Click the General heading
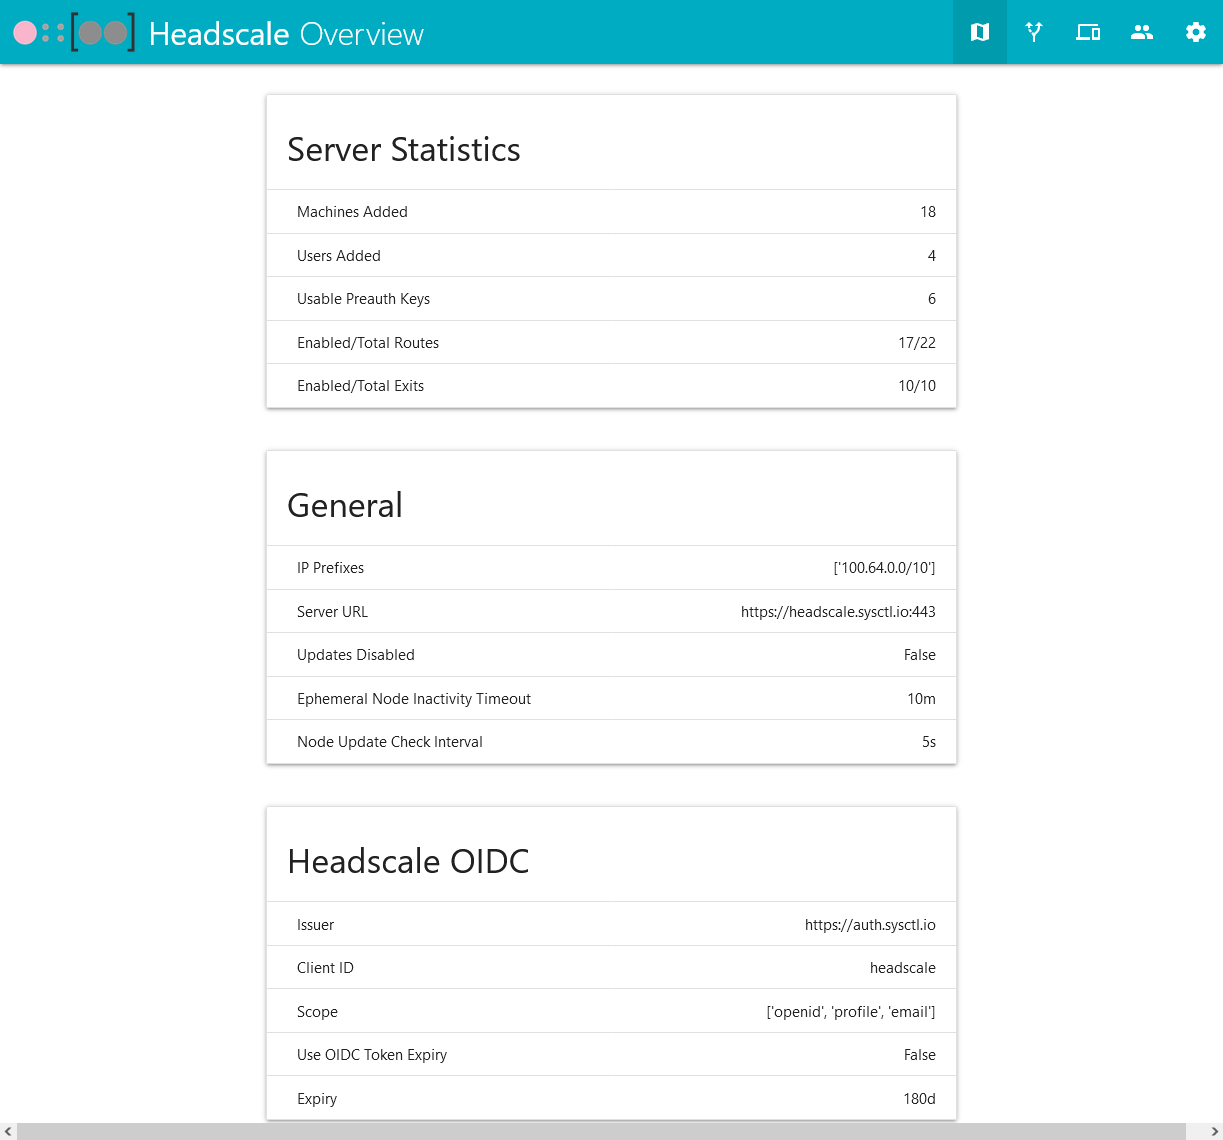 (345, 505)
